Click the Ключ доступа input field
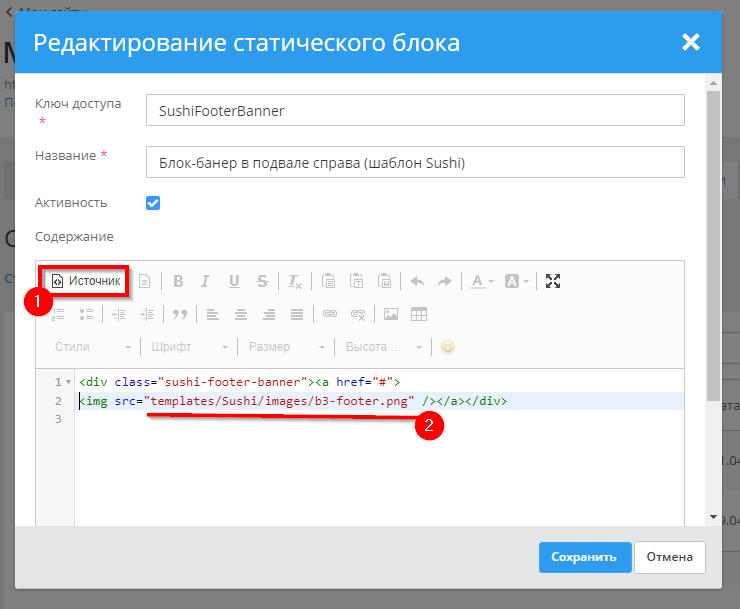Image resolution: width=740 pixels, height=609 pixels. (x=415, y=111)
